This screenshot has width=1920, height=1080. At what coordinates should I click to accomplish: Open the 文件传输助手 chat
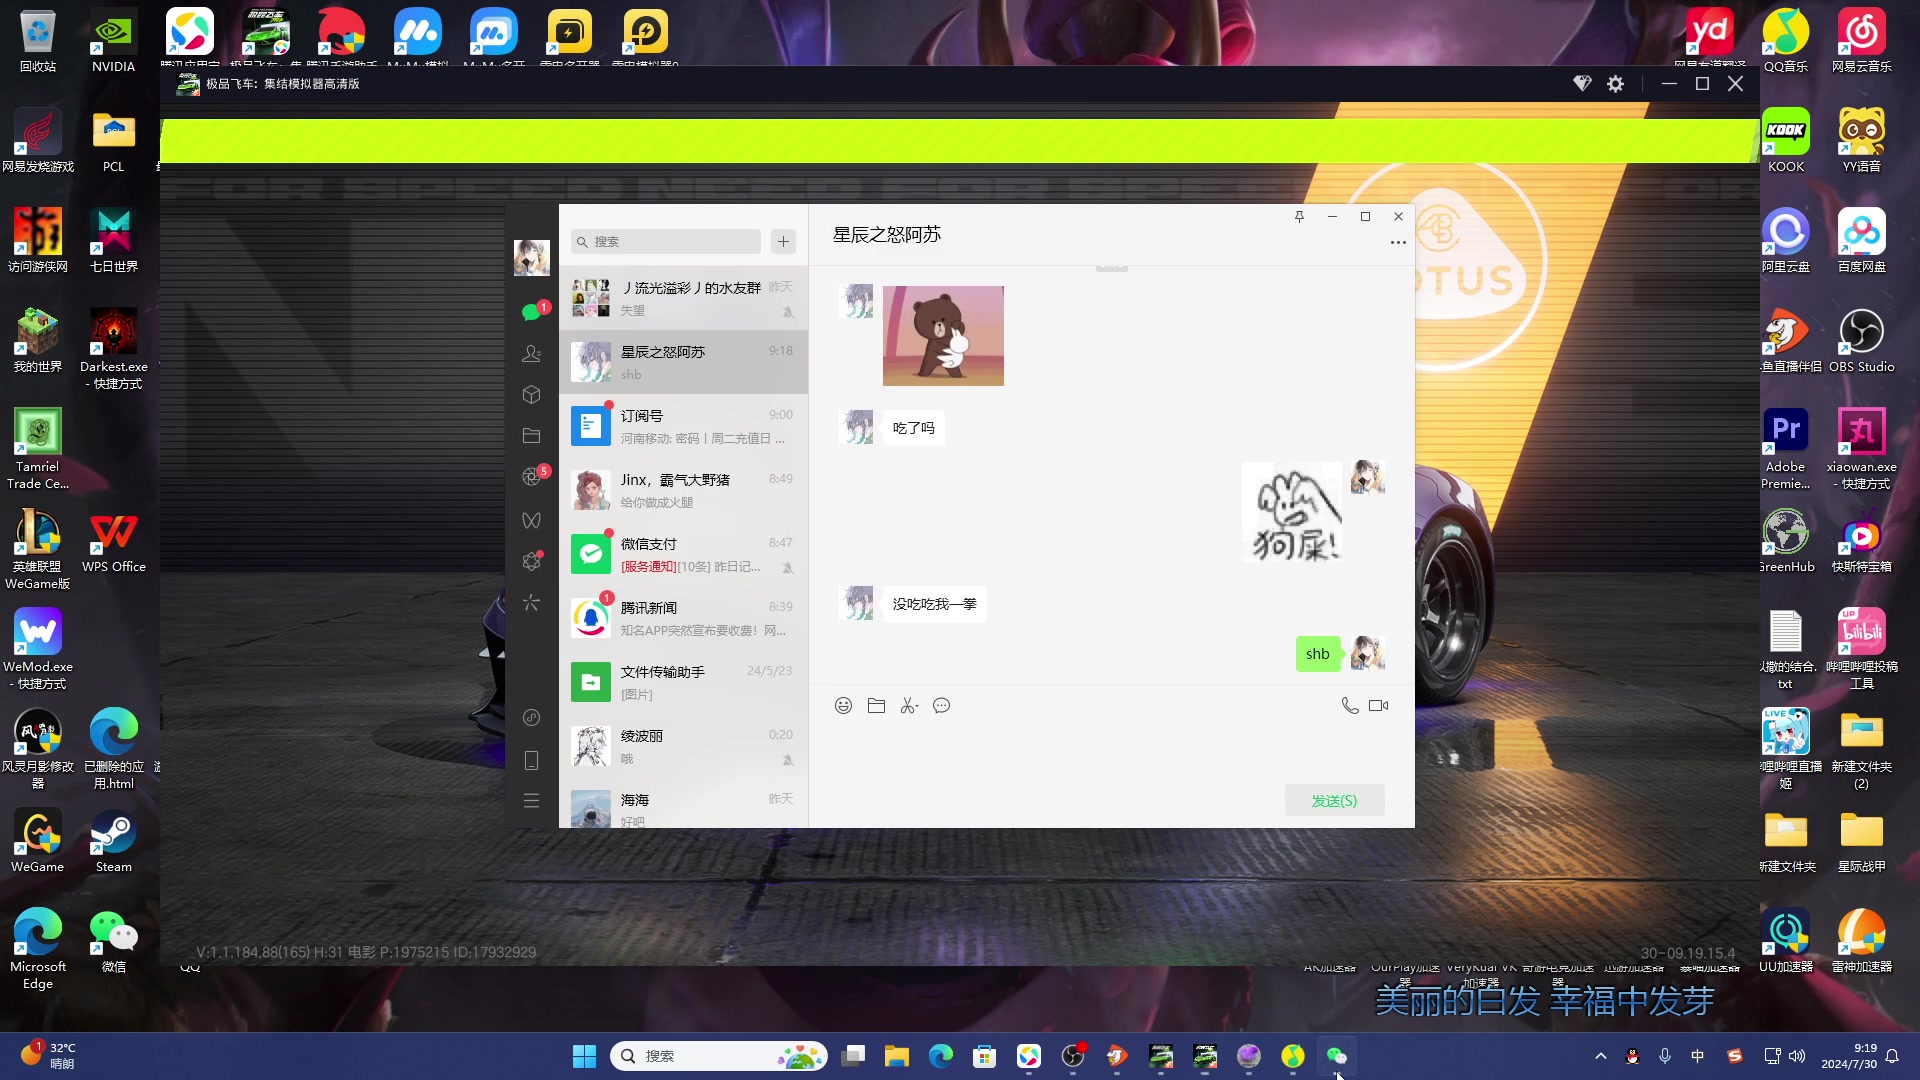pyautogui.click(x=683, y=682)
